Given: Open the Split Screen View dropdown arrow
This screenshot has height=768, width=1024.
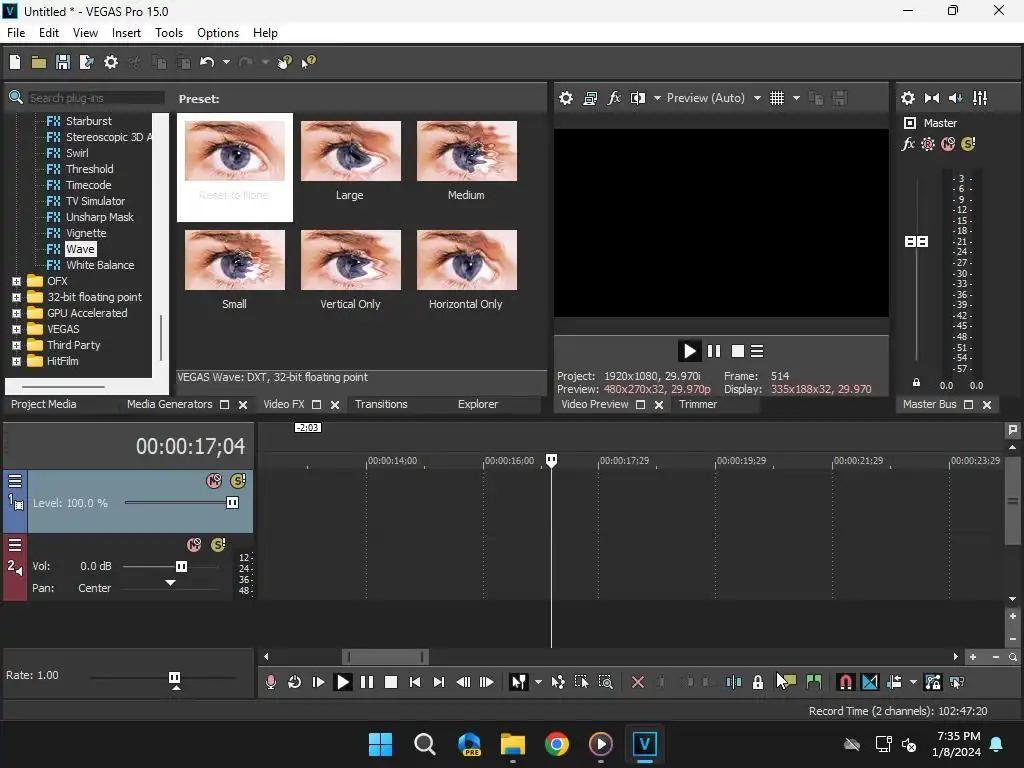Looking at the screenshot, I should [x=657, y=98].
